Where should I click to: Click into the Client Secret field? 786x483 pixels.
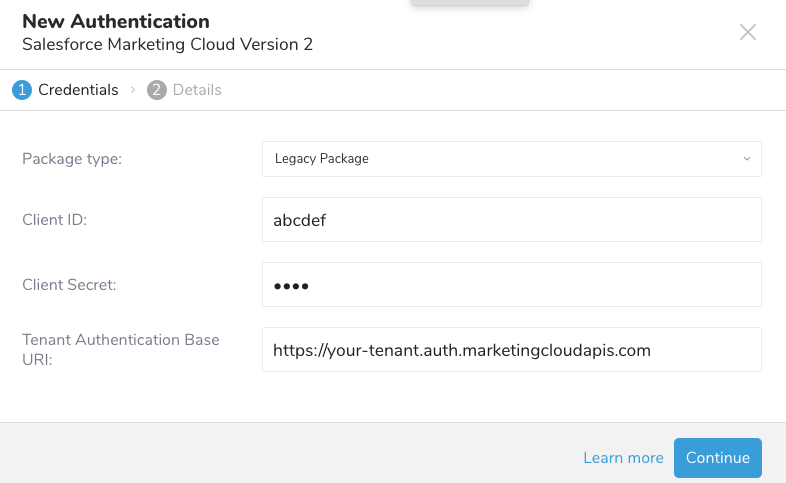(x=511, y=285)
